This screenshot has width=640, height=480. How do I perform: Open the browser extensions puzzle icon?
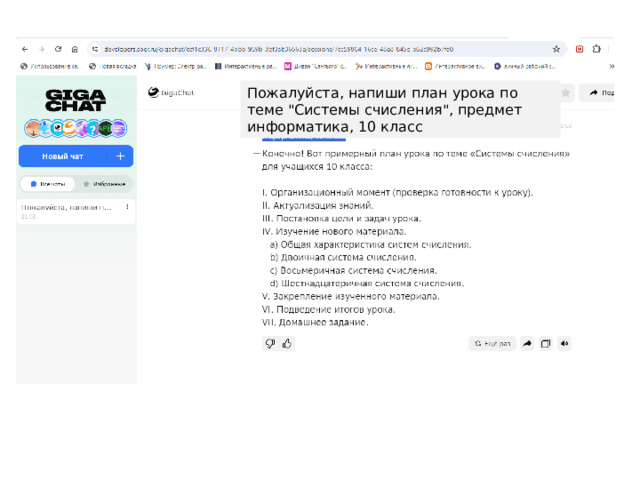point(596,49)
